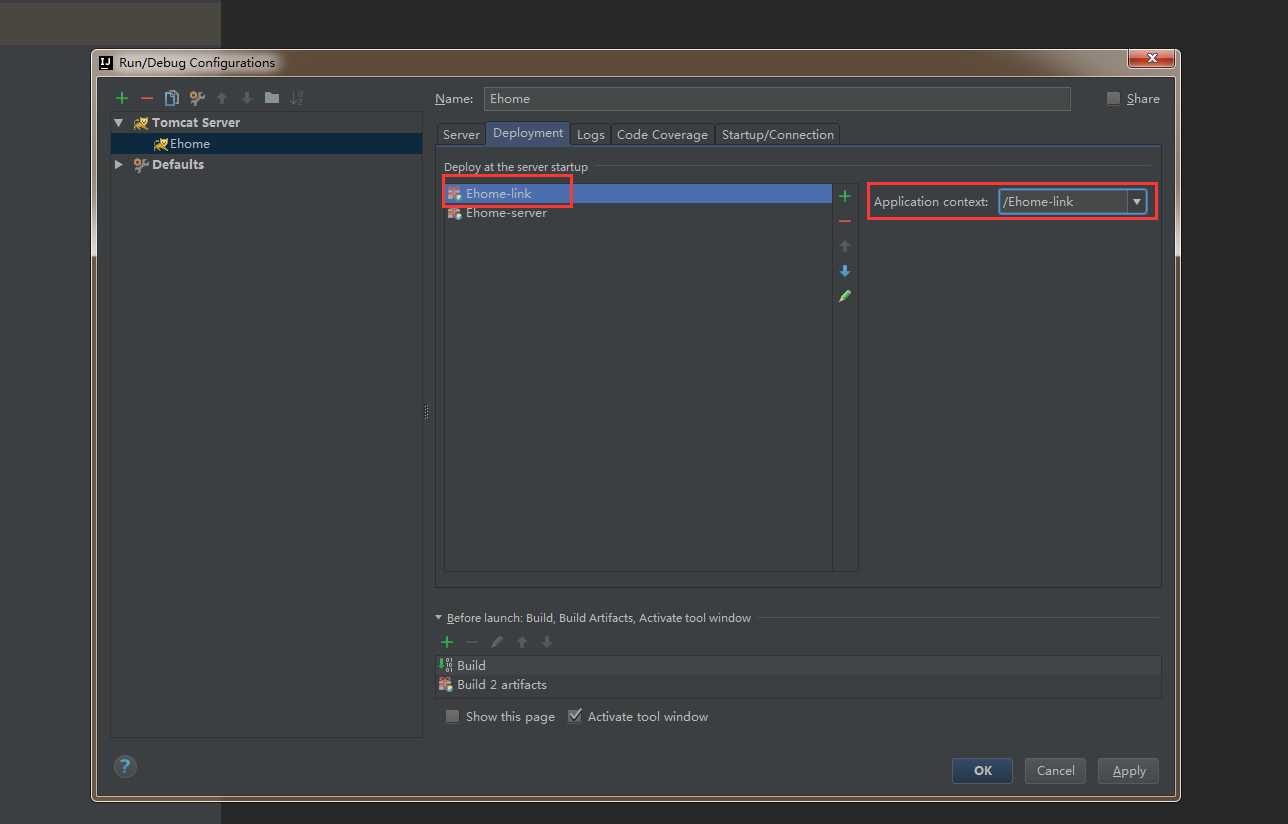Remove selected configuration with red minus
This screenshot has width=1288, height=824.
[147, 98]
